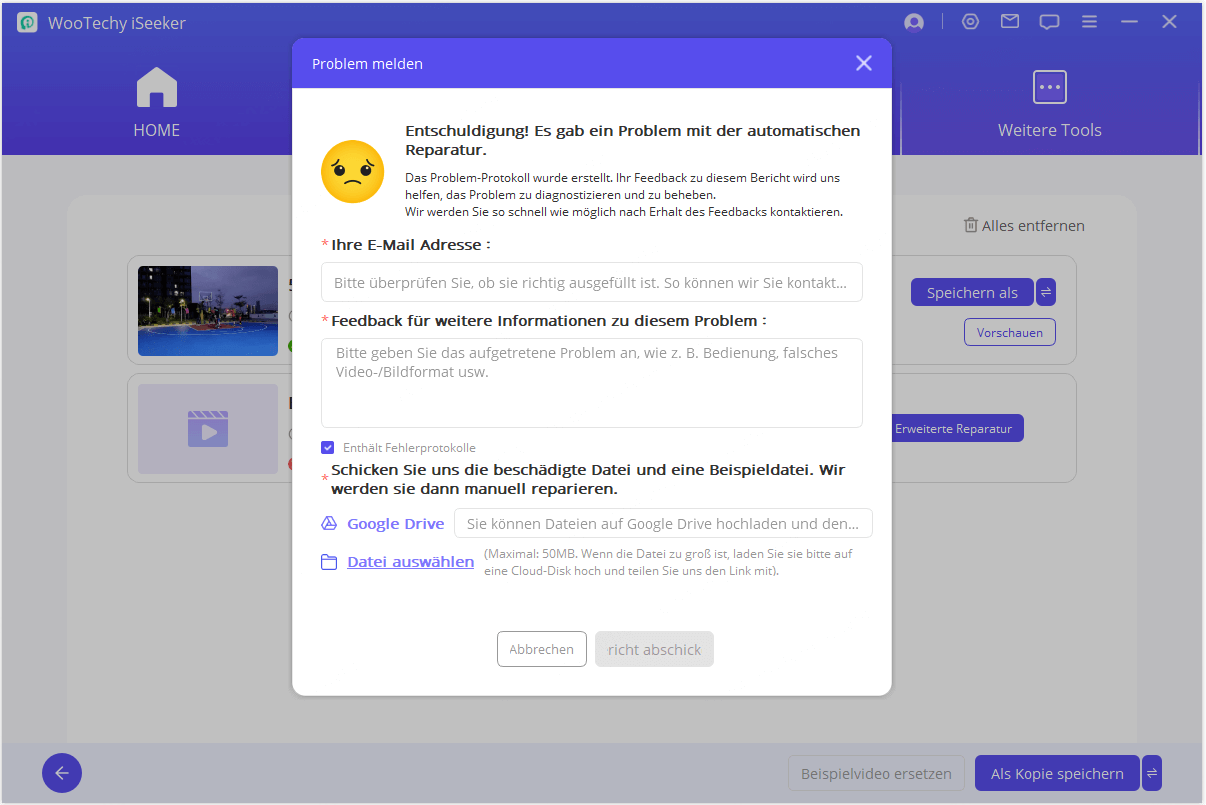Expand options beside Als Kopie speichern
This screenshot has height=805, width=1206.
tap(1152, 773)
